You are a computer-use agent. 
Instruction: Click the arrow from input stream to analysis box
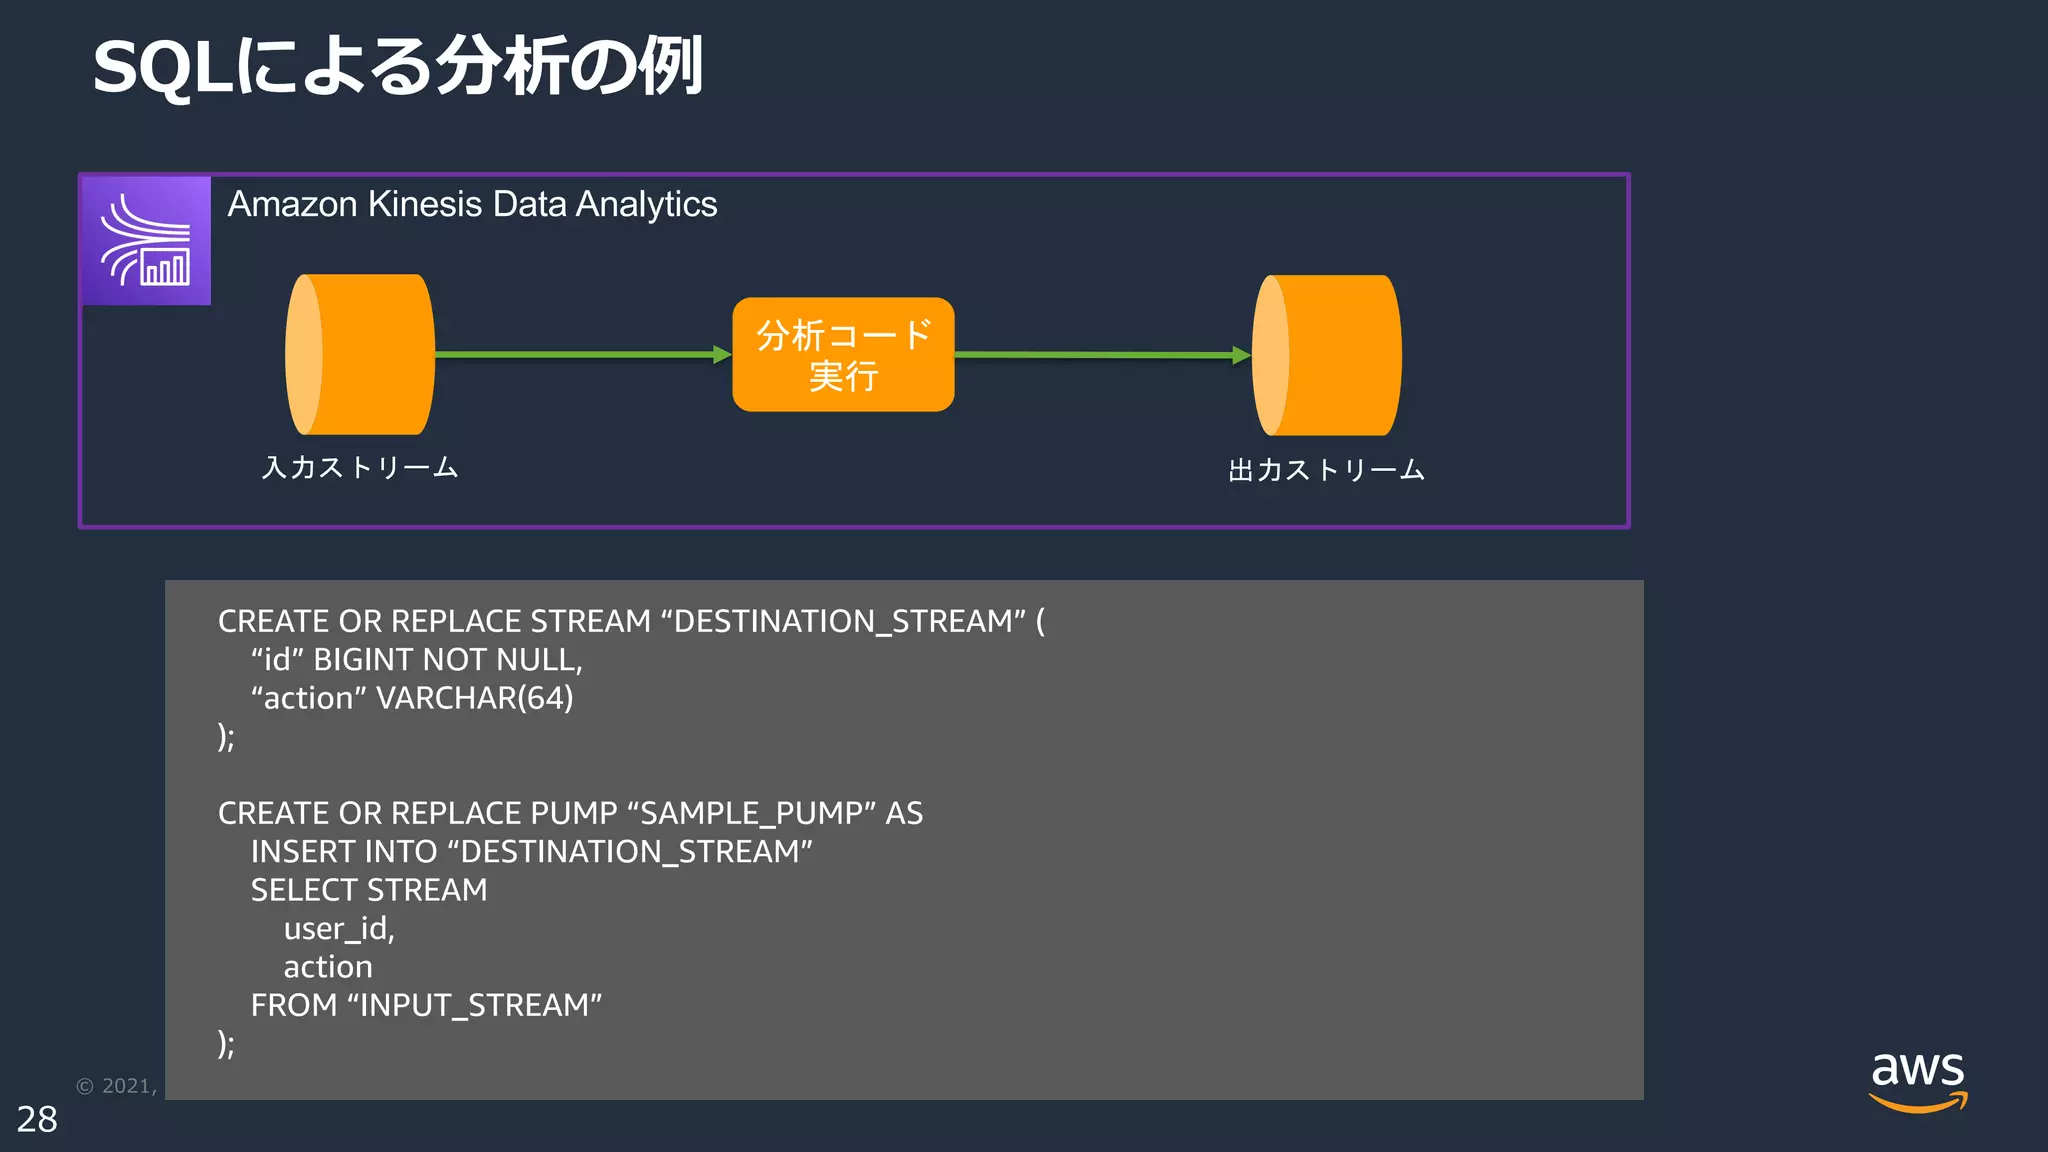click(x=584, y=354)
